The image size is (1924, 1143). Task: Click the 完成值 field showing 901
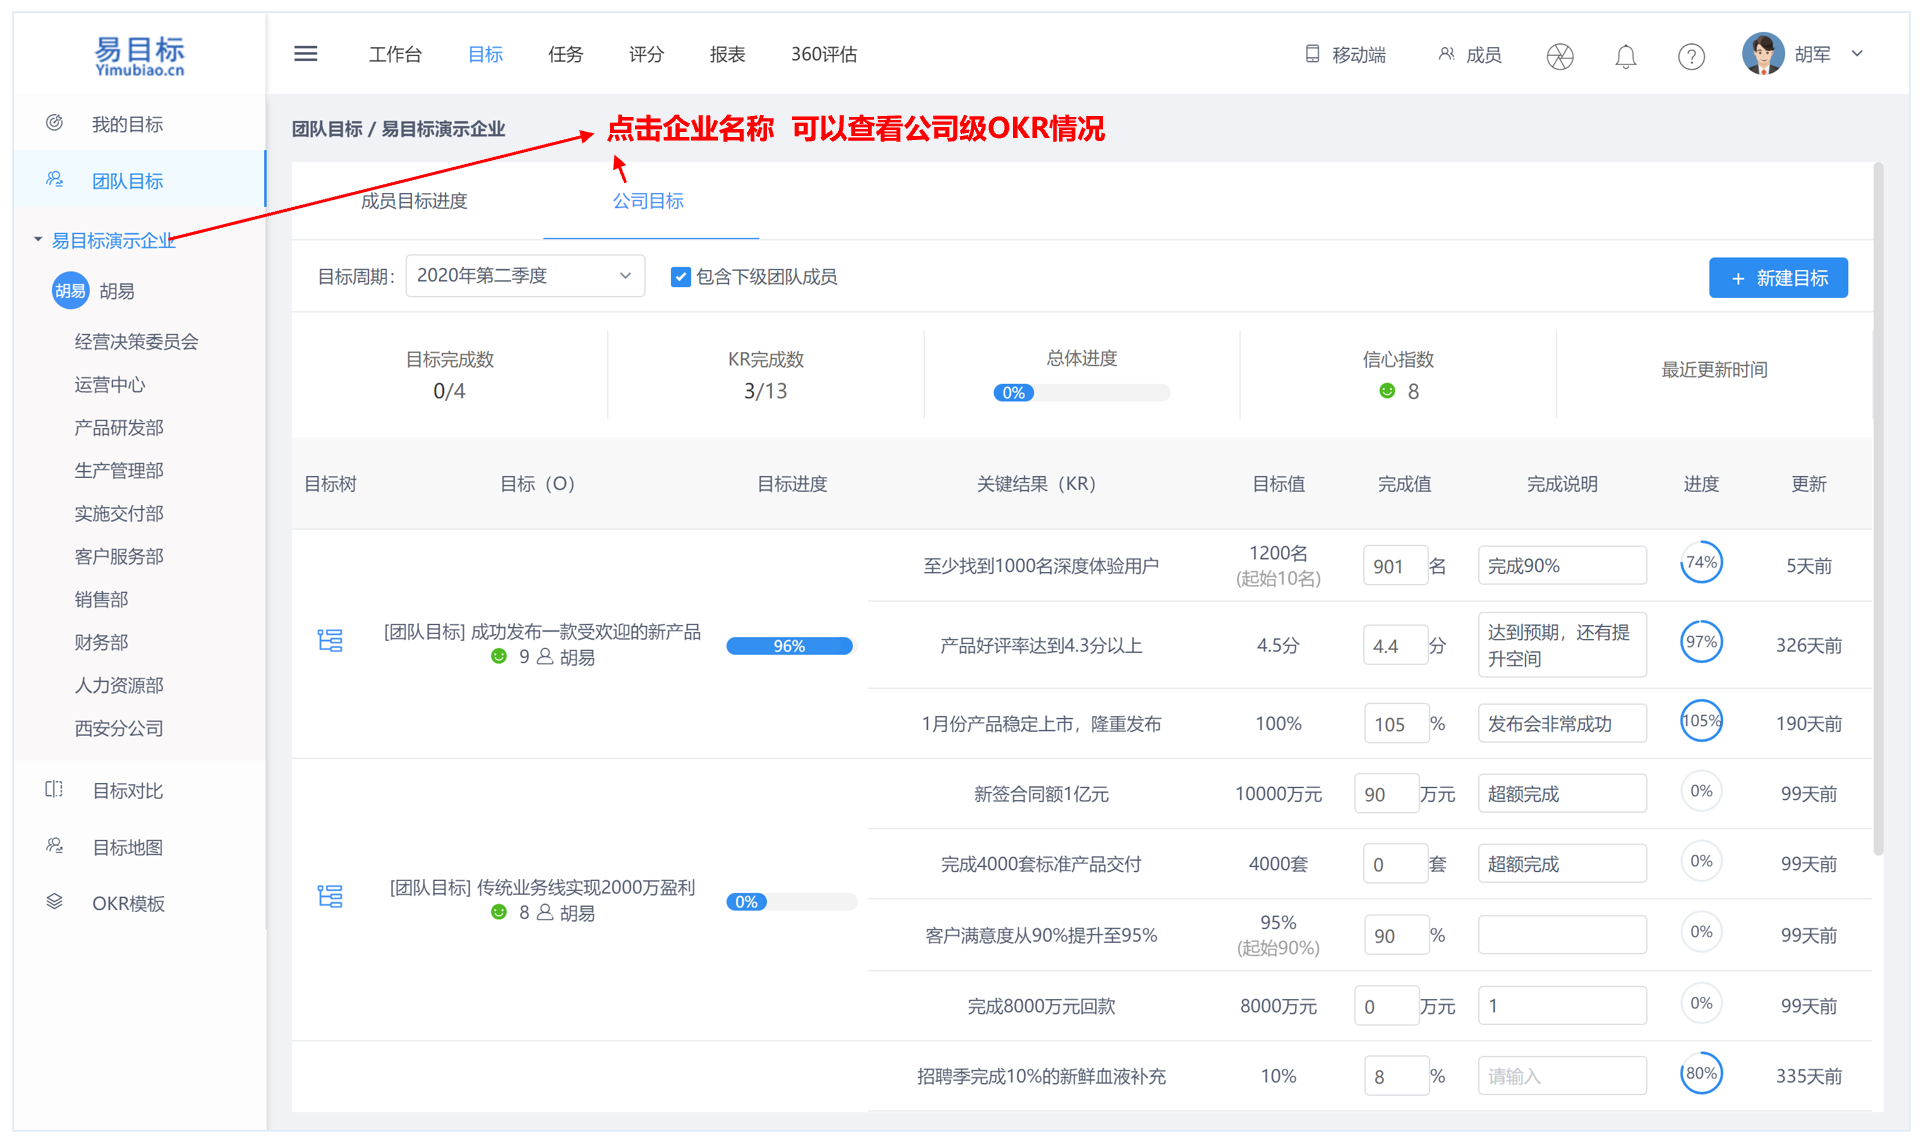coord(1394,566)
